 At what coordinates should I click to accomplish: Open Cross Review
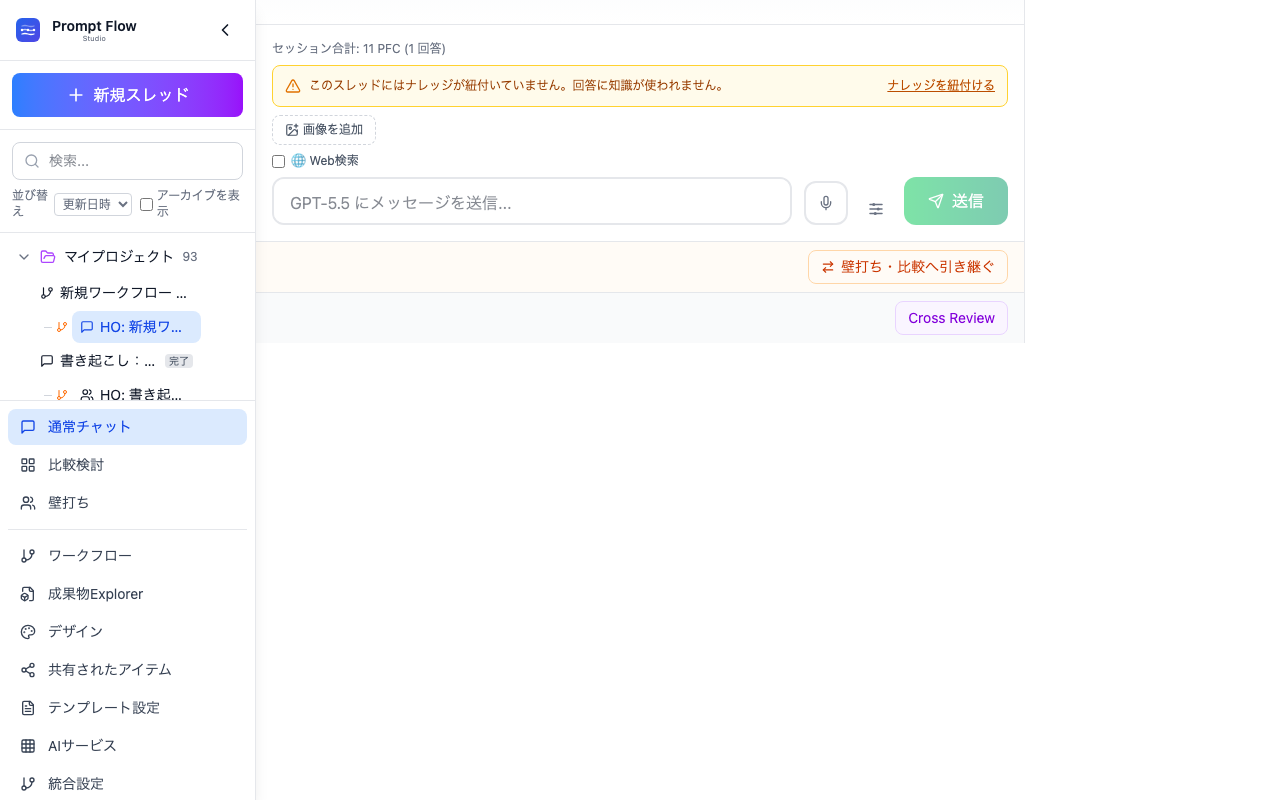(951, 318)
